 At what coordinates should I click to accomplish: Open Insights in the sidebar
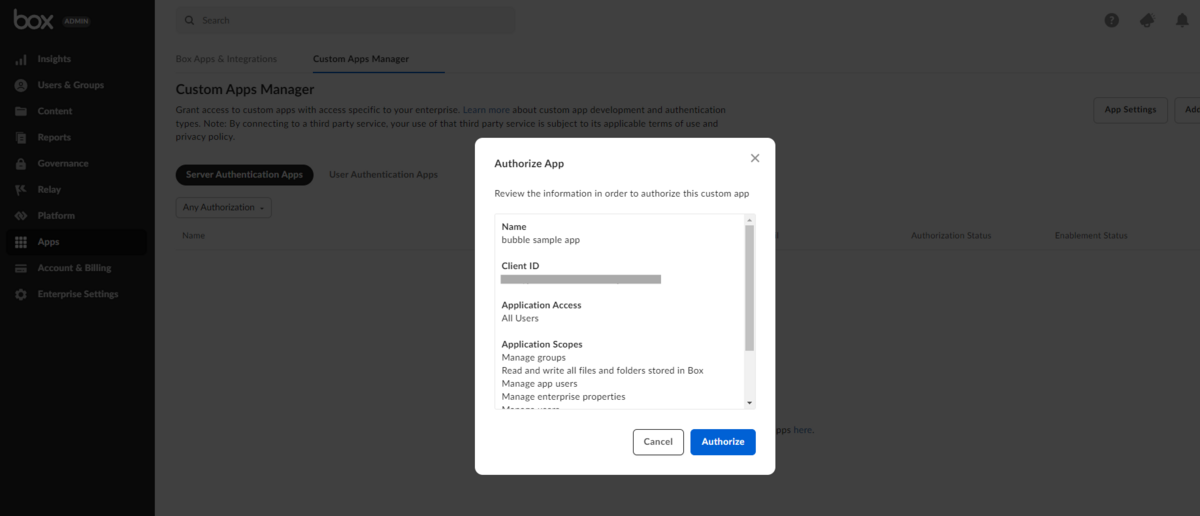pos(54,59)
